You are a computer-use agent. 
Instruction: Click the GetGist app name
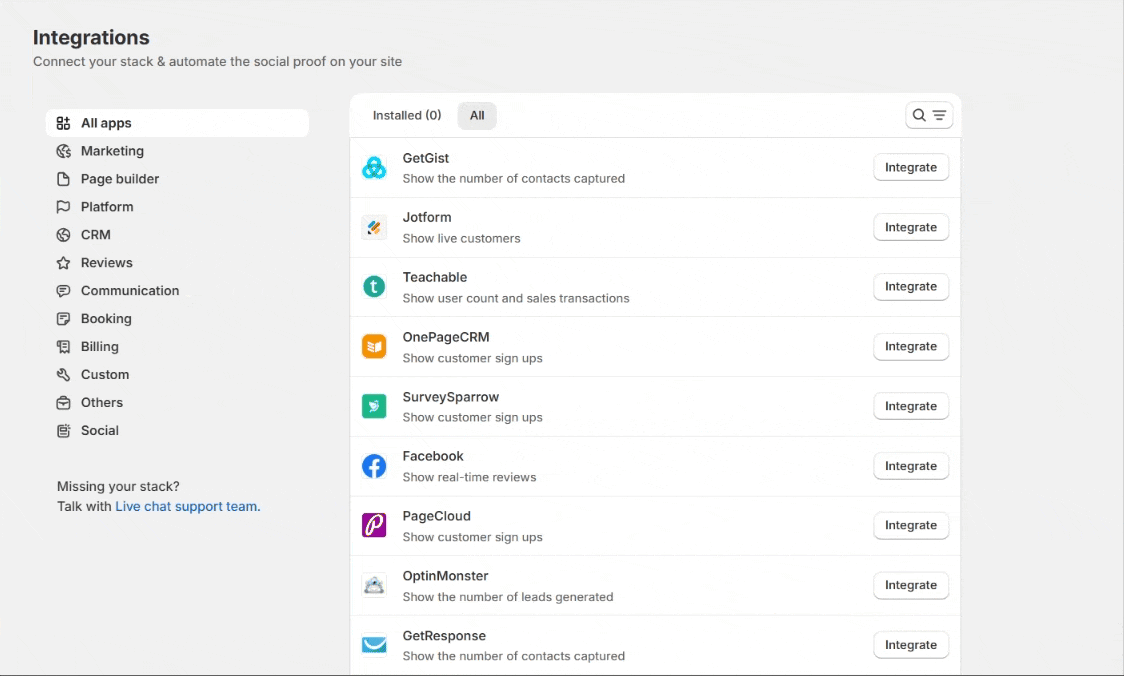[x=426, y=158]
